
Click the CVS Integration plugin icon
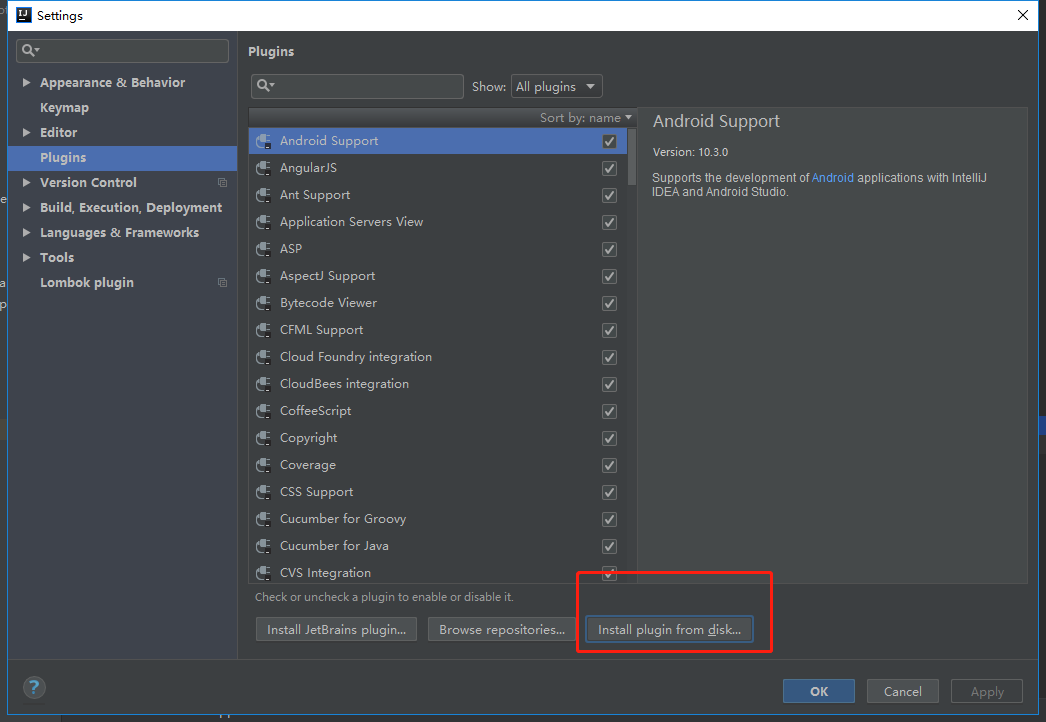point(264,573)
